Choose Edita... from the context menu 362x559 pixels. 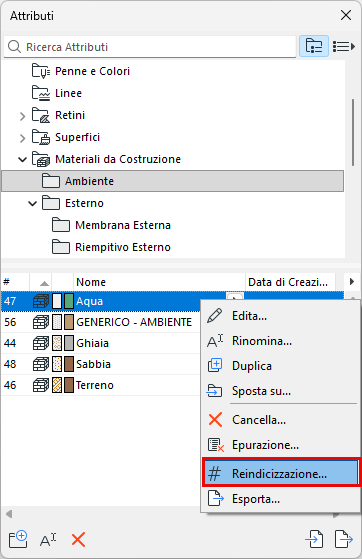point(280,316)
